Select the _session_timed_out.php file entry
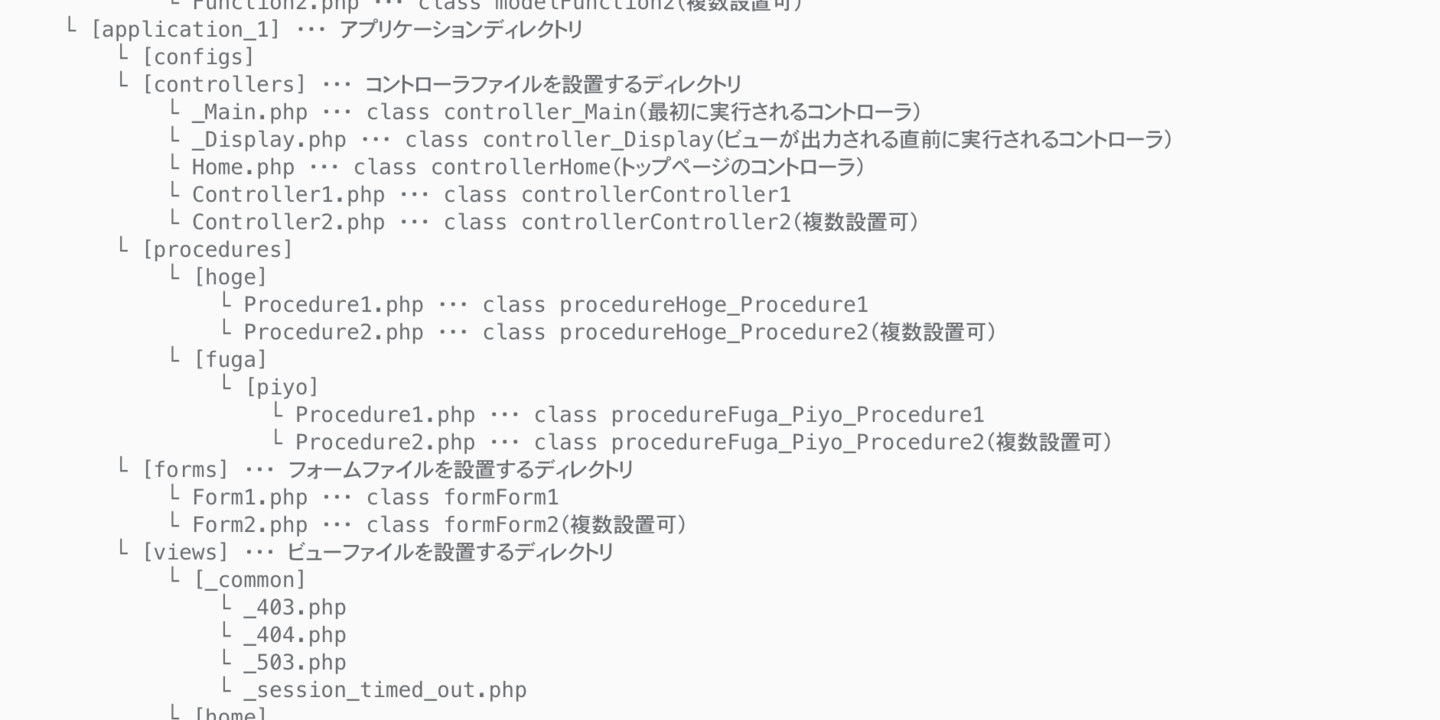 (385, 690)
